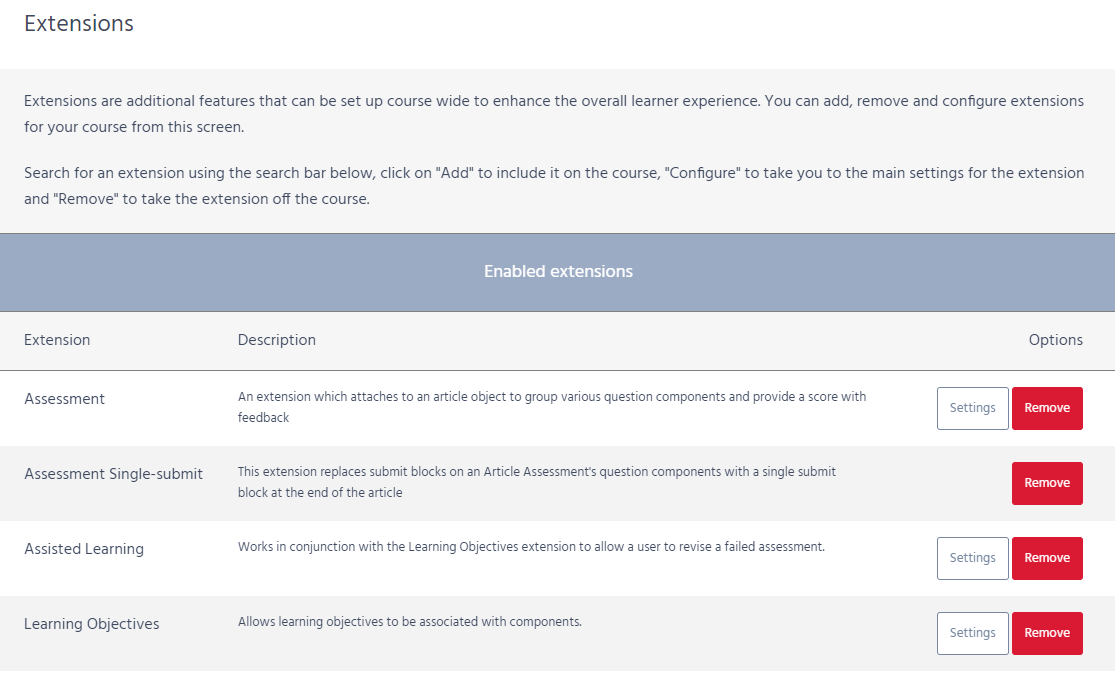1115x673 pixels.
Task: Open Settings for Assisted Learning
Action: (972, 558)
